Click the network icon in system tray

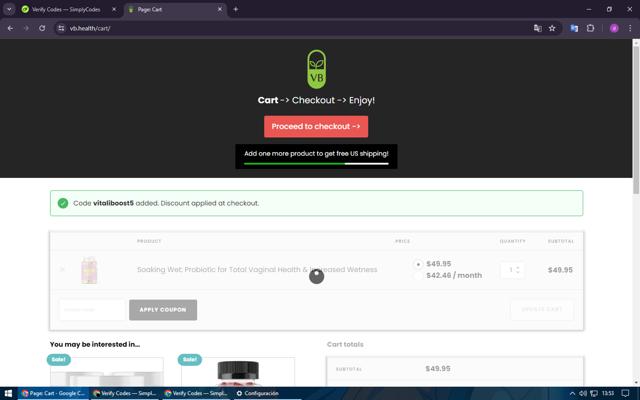click(594, 393)
